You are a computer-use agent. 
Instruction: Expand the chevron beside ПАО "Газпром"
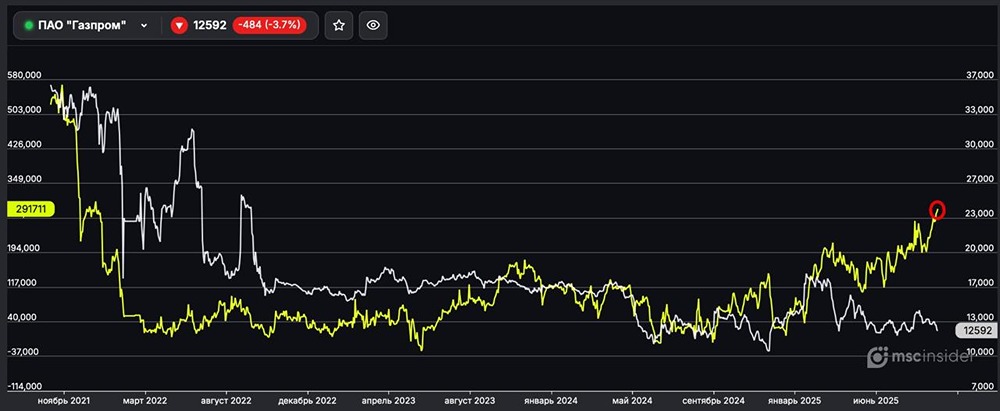145,26
